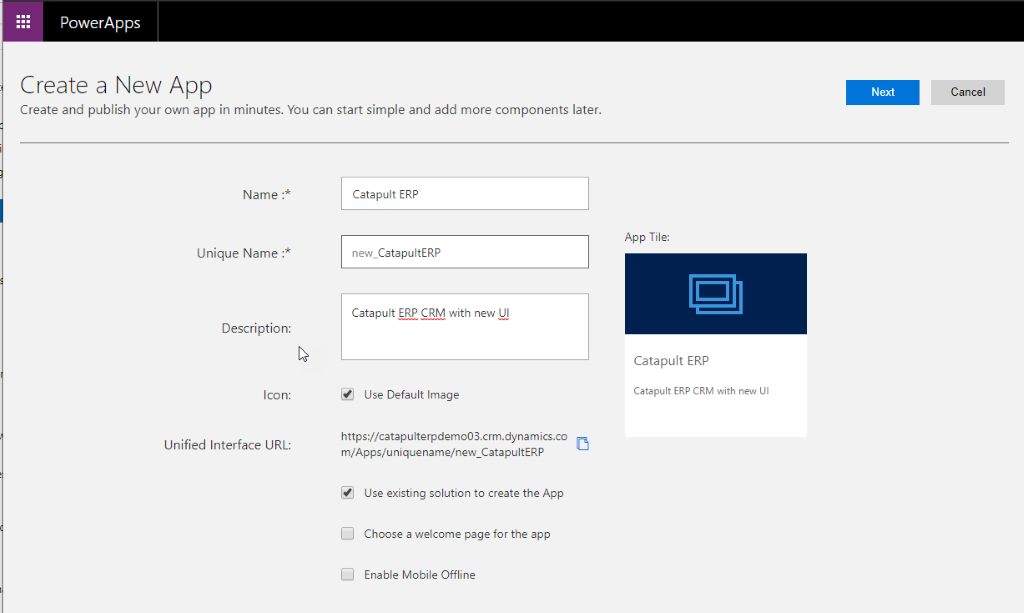The height and width of the screenshot is (613, 1024).
Task: Copy the Unified Interface URL icon
Action: [583, 444]
